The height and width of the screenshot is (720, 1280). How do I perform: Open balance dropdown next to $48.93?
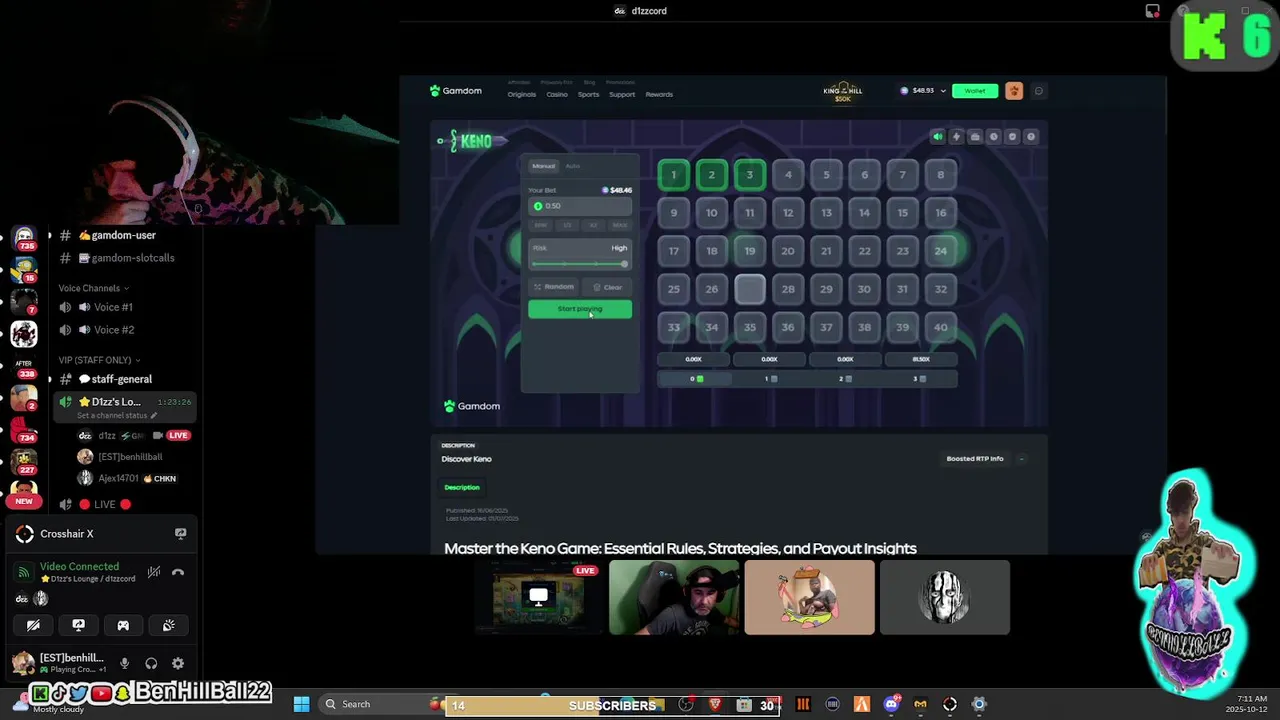(x=943, y=91)
